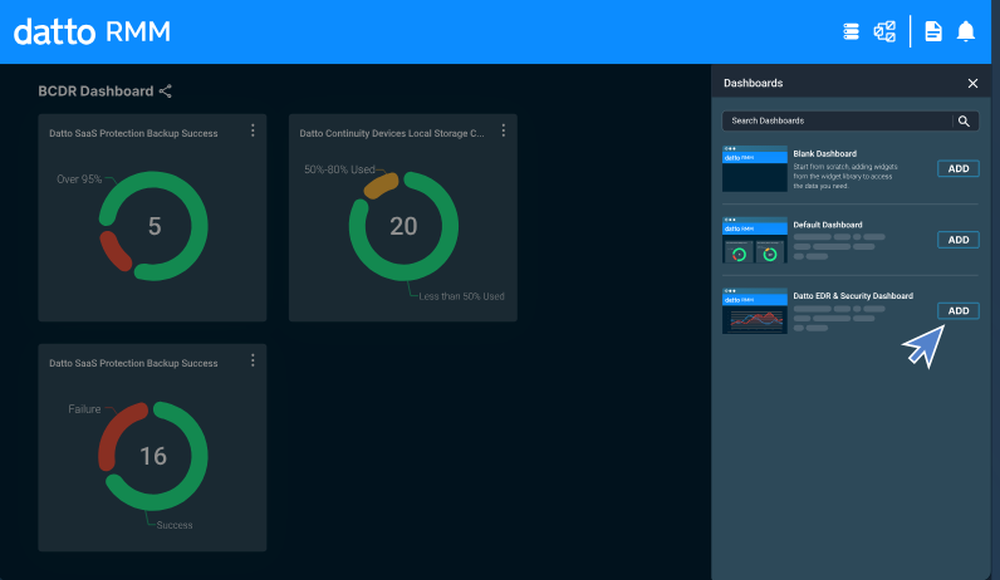Add the Blank Dashboard
This screenshot has height=580, width=1000.
[x=958, y=168]
